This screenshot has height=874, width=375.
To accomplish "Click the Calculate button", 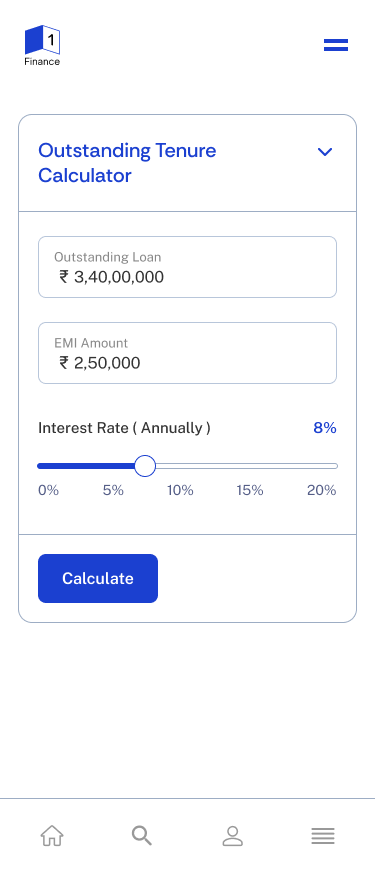I will 98,579.
